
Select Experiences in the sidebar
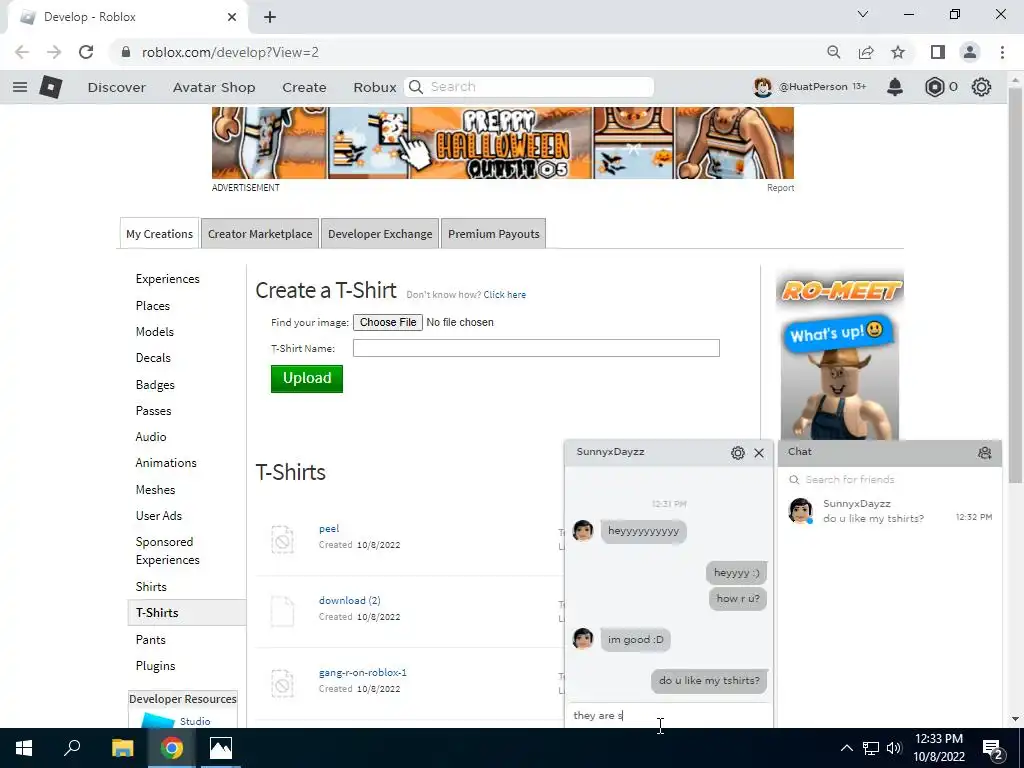(168, 279)
